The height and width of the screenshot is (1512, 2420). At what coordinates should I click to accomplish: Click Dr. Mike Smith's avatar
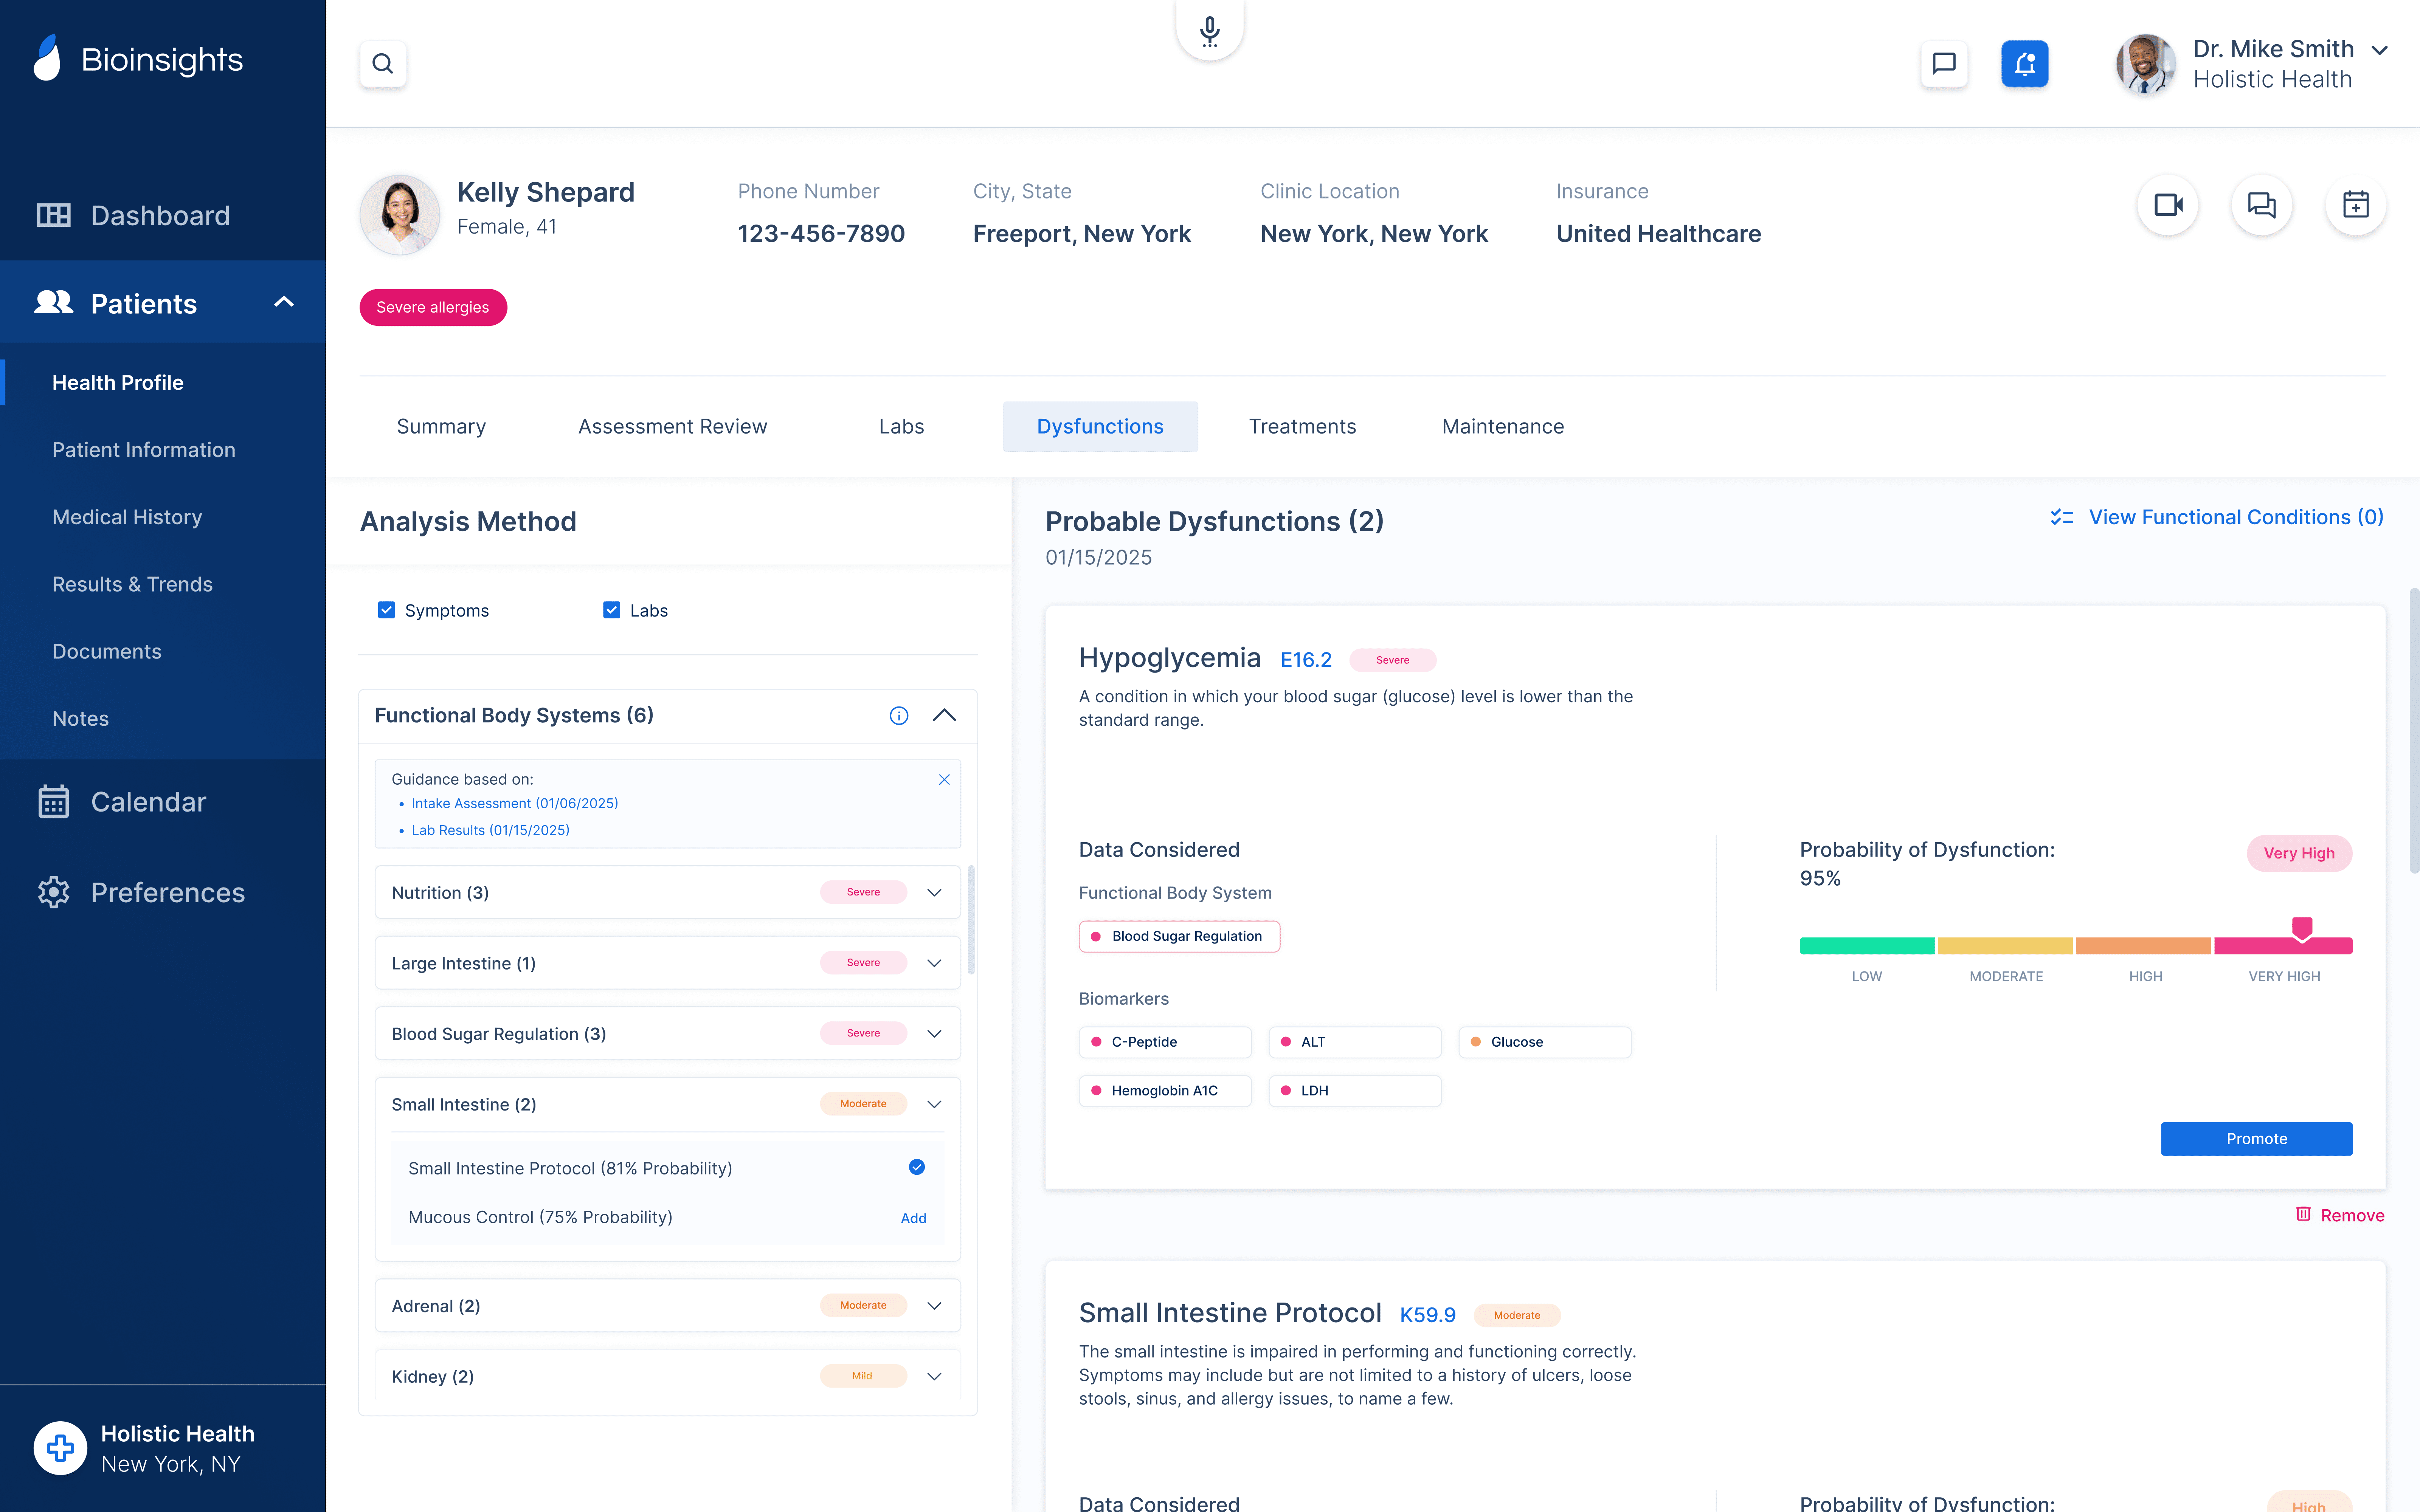pyautogui.click(x=2146, y=64)
